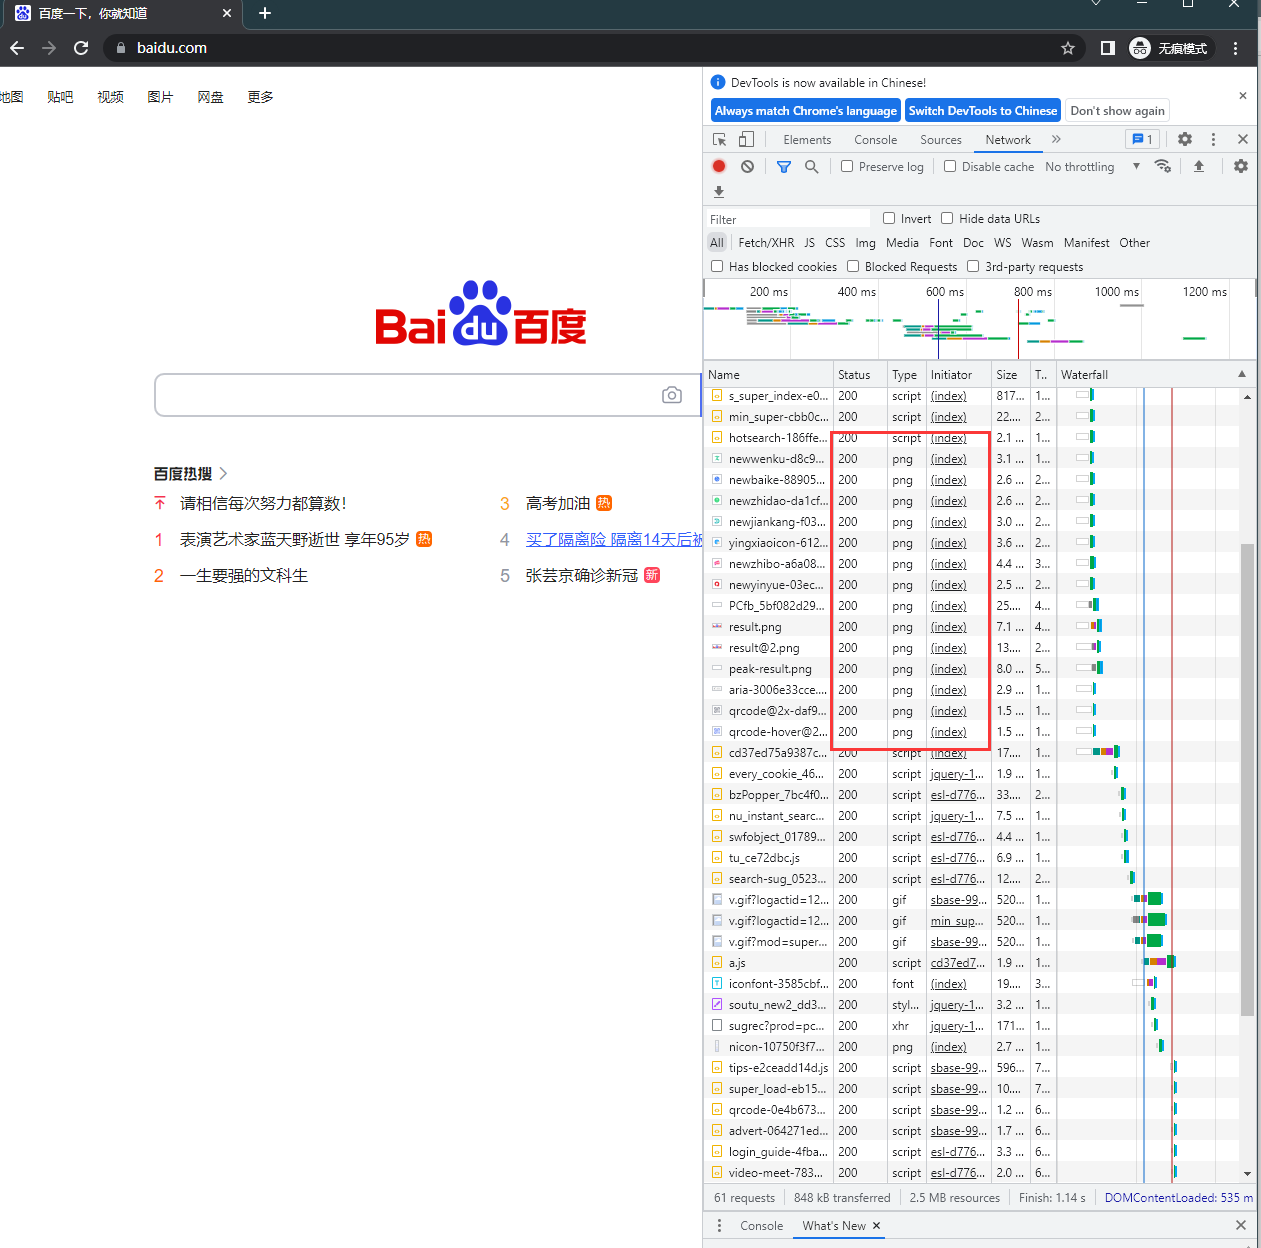The image size is (1261, 1248).
Task: Sort by Waterfall column arrow
Action: point(1242,374)
